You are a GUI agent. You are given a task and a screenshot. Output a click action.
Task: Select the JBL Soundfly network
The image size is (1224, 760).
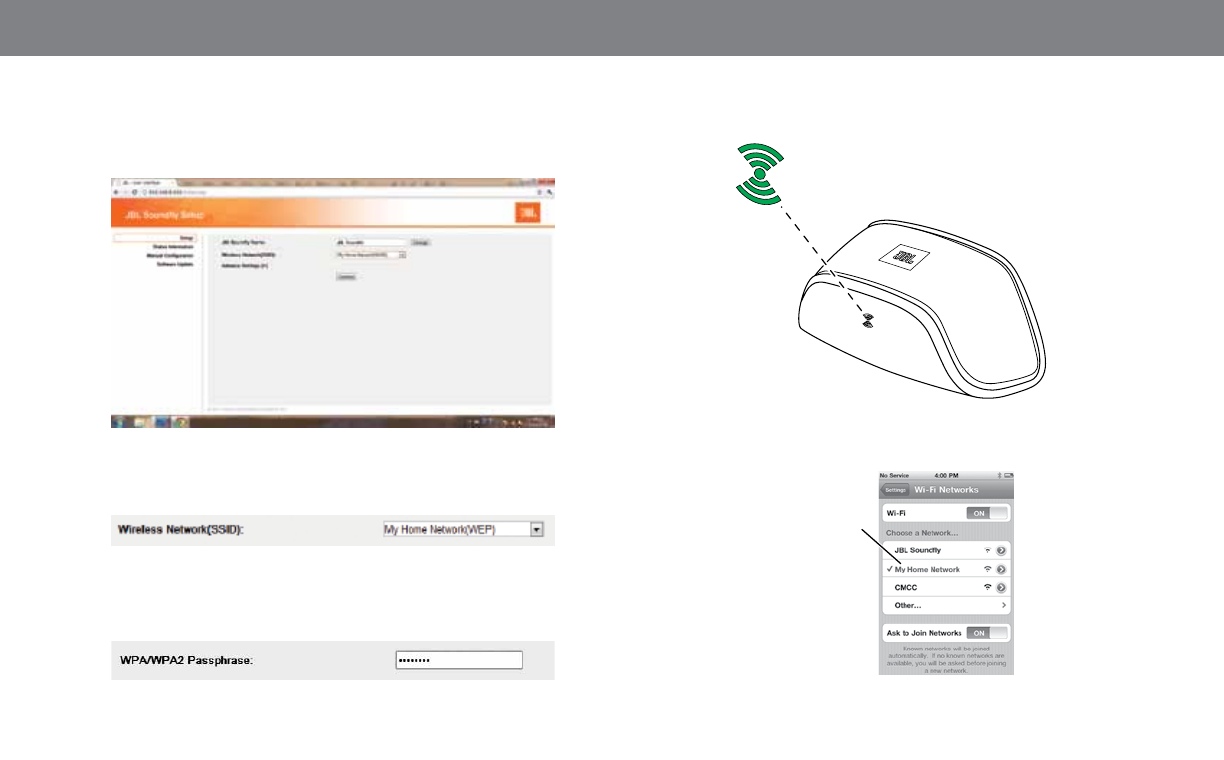click(945, 551)
